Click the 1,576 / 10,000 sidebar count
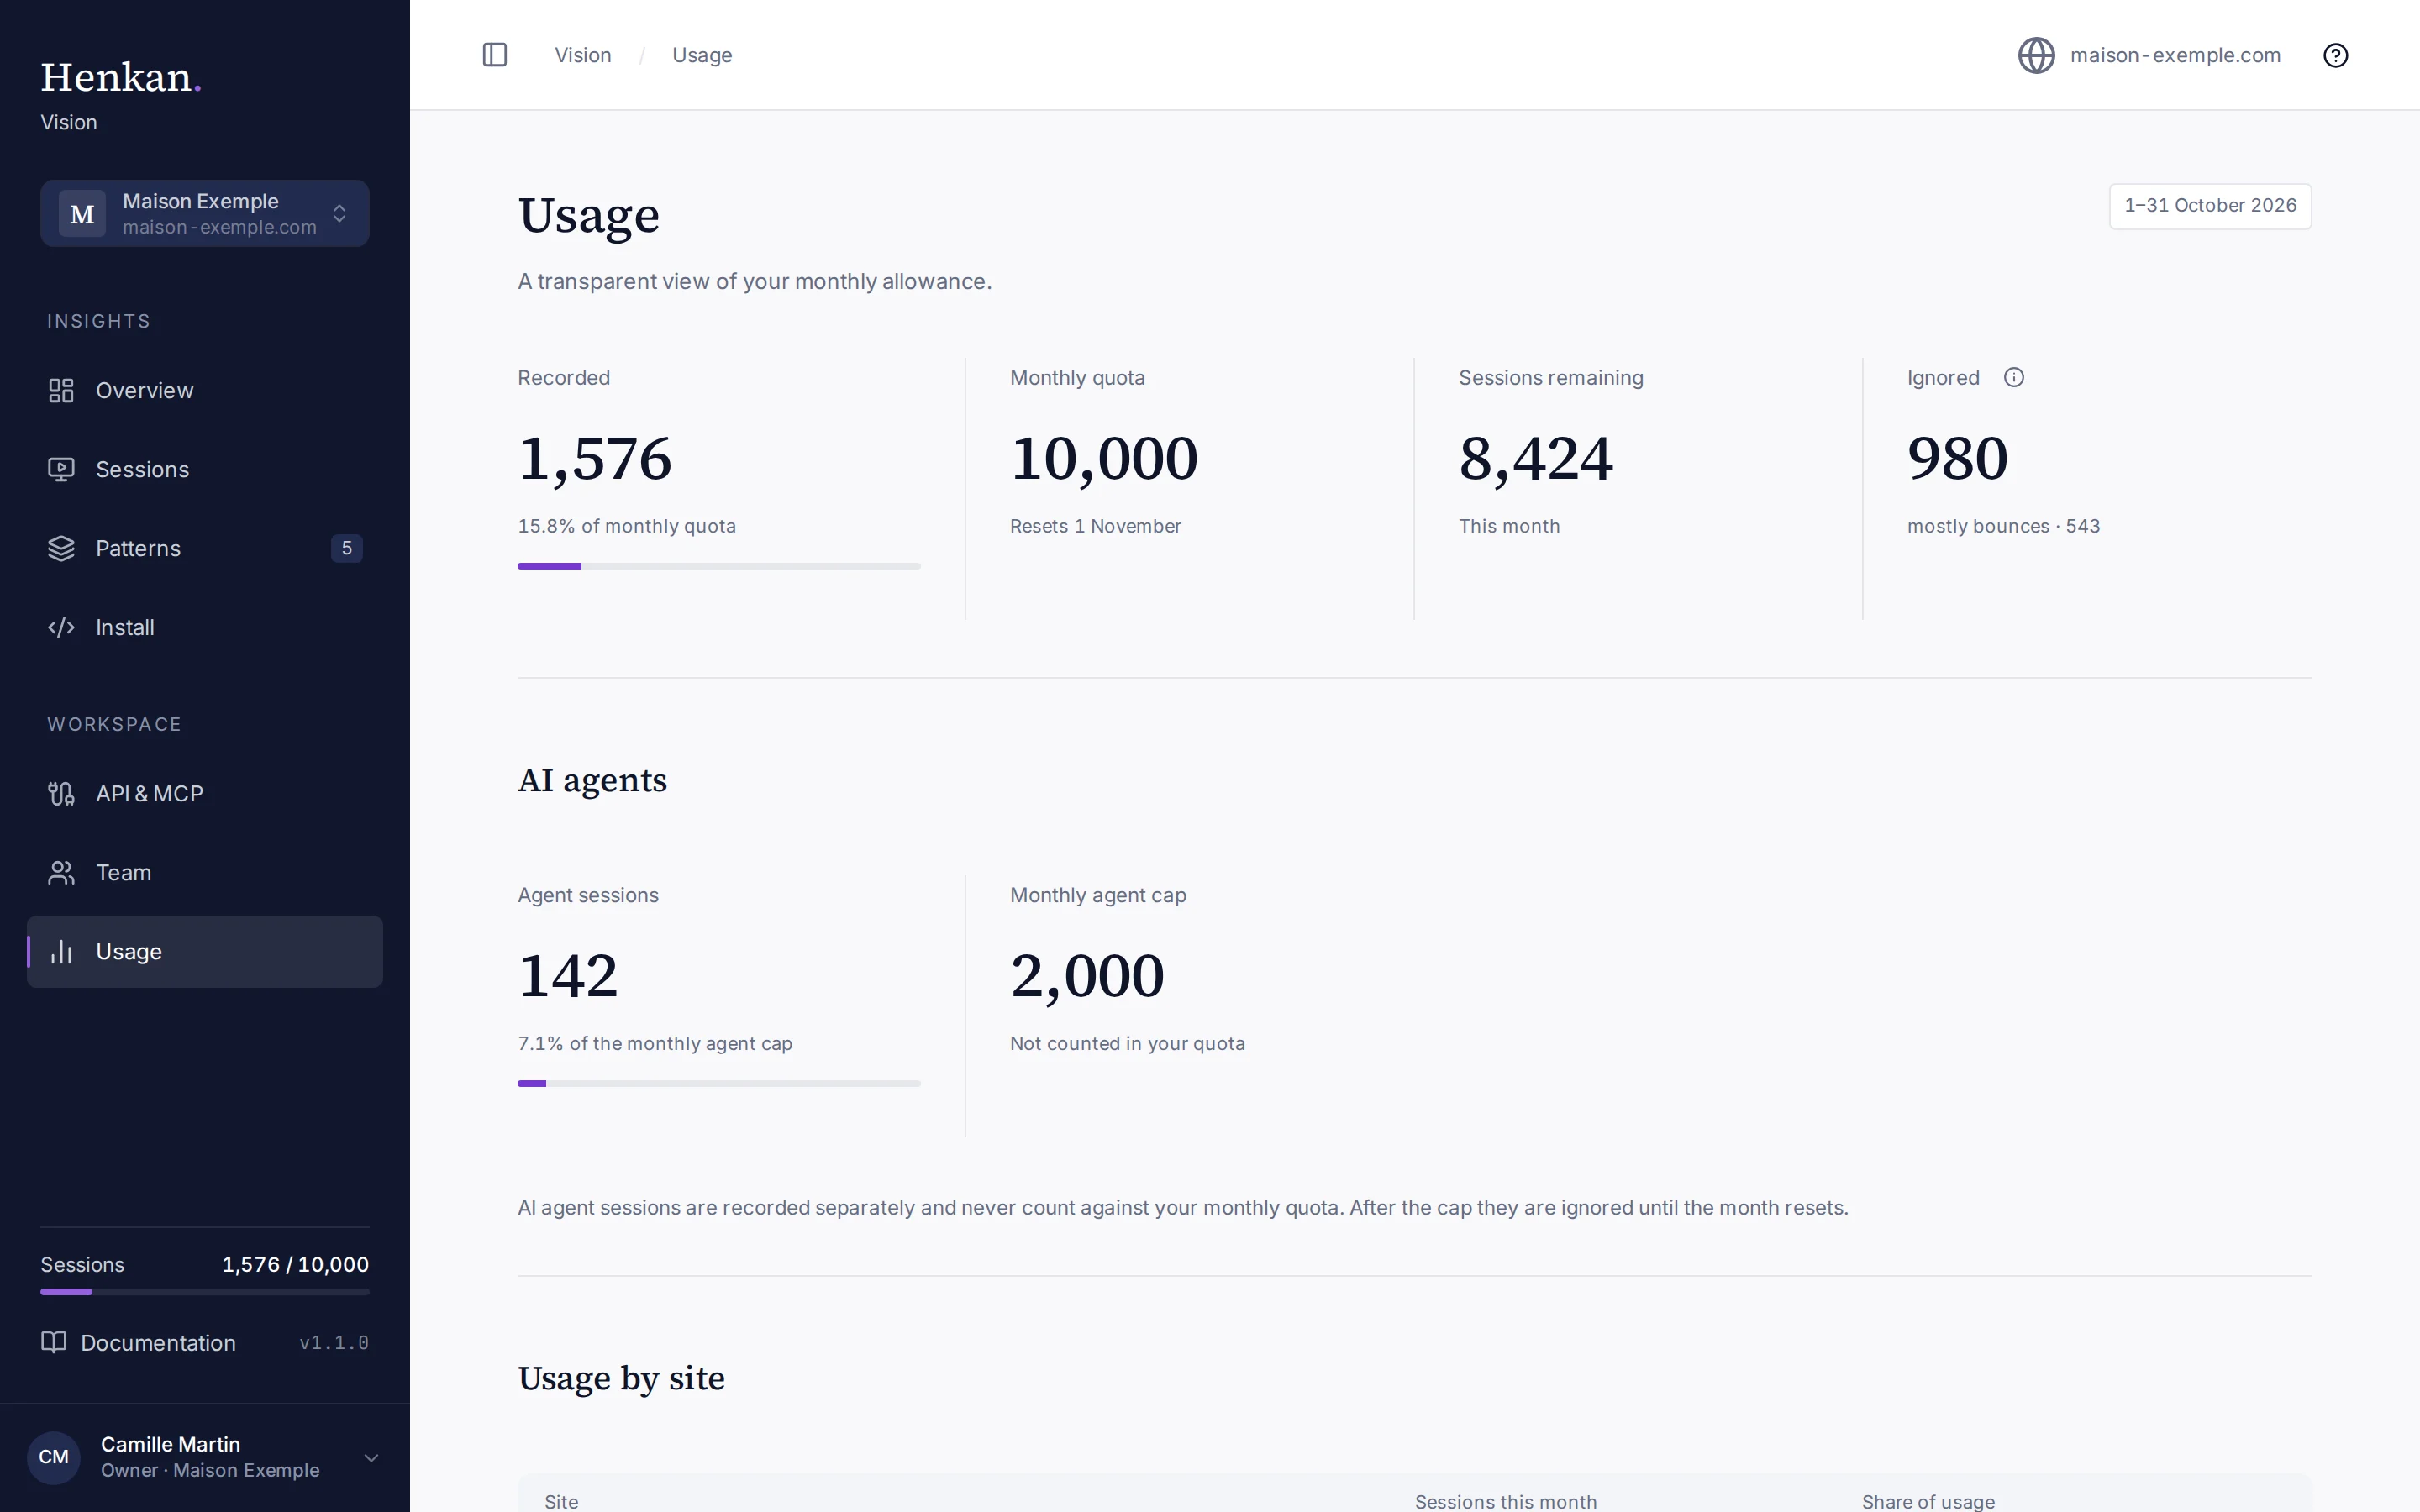Viewport: 2420px width, 1512px height. pos(295,1264)
